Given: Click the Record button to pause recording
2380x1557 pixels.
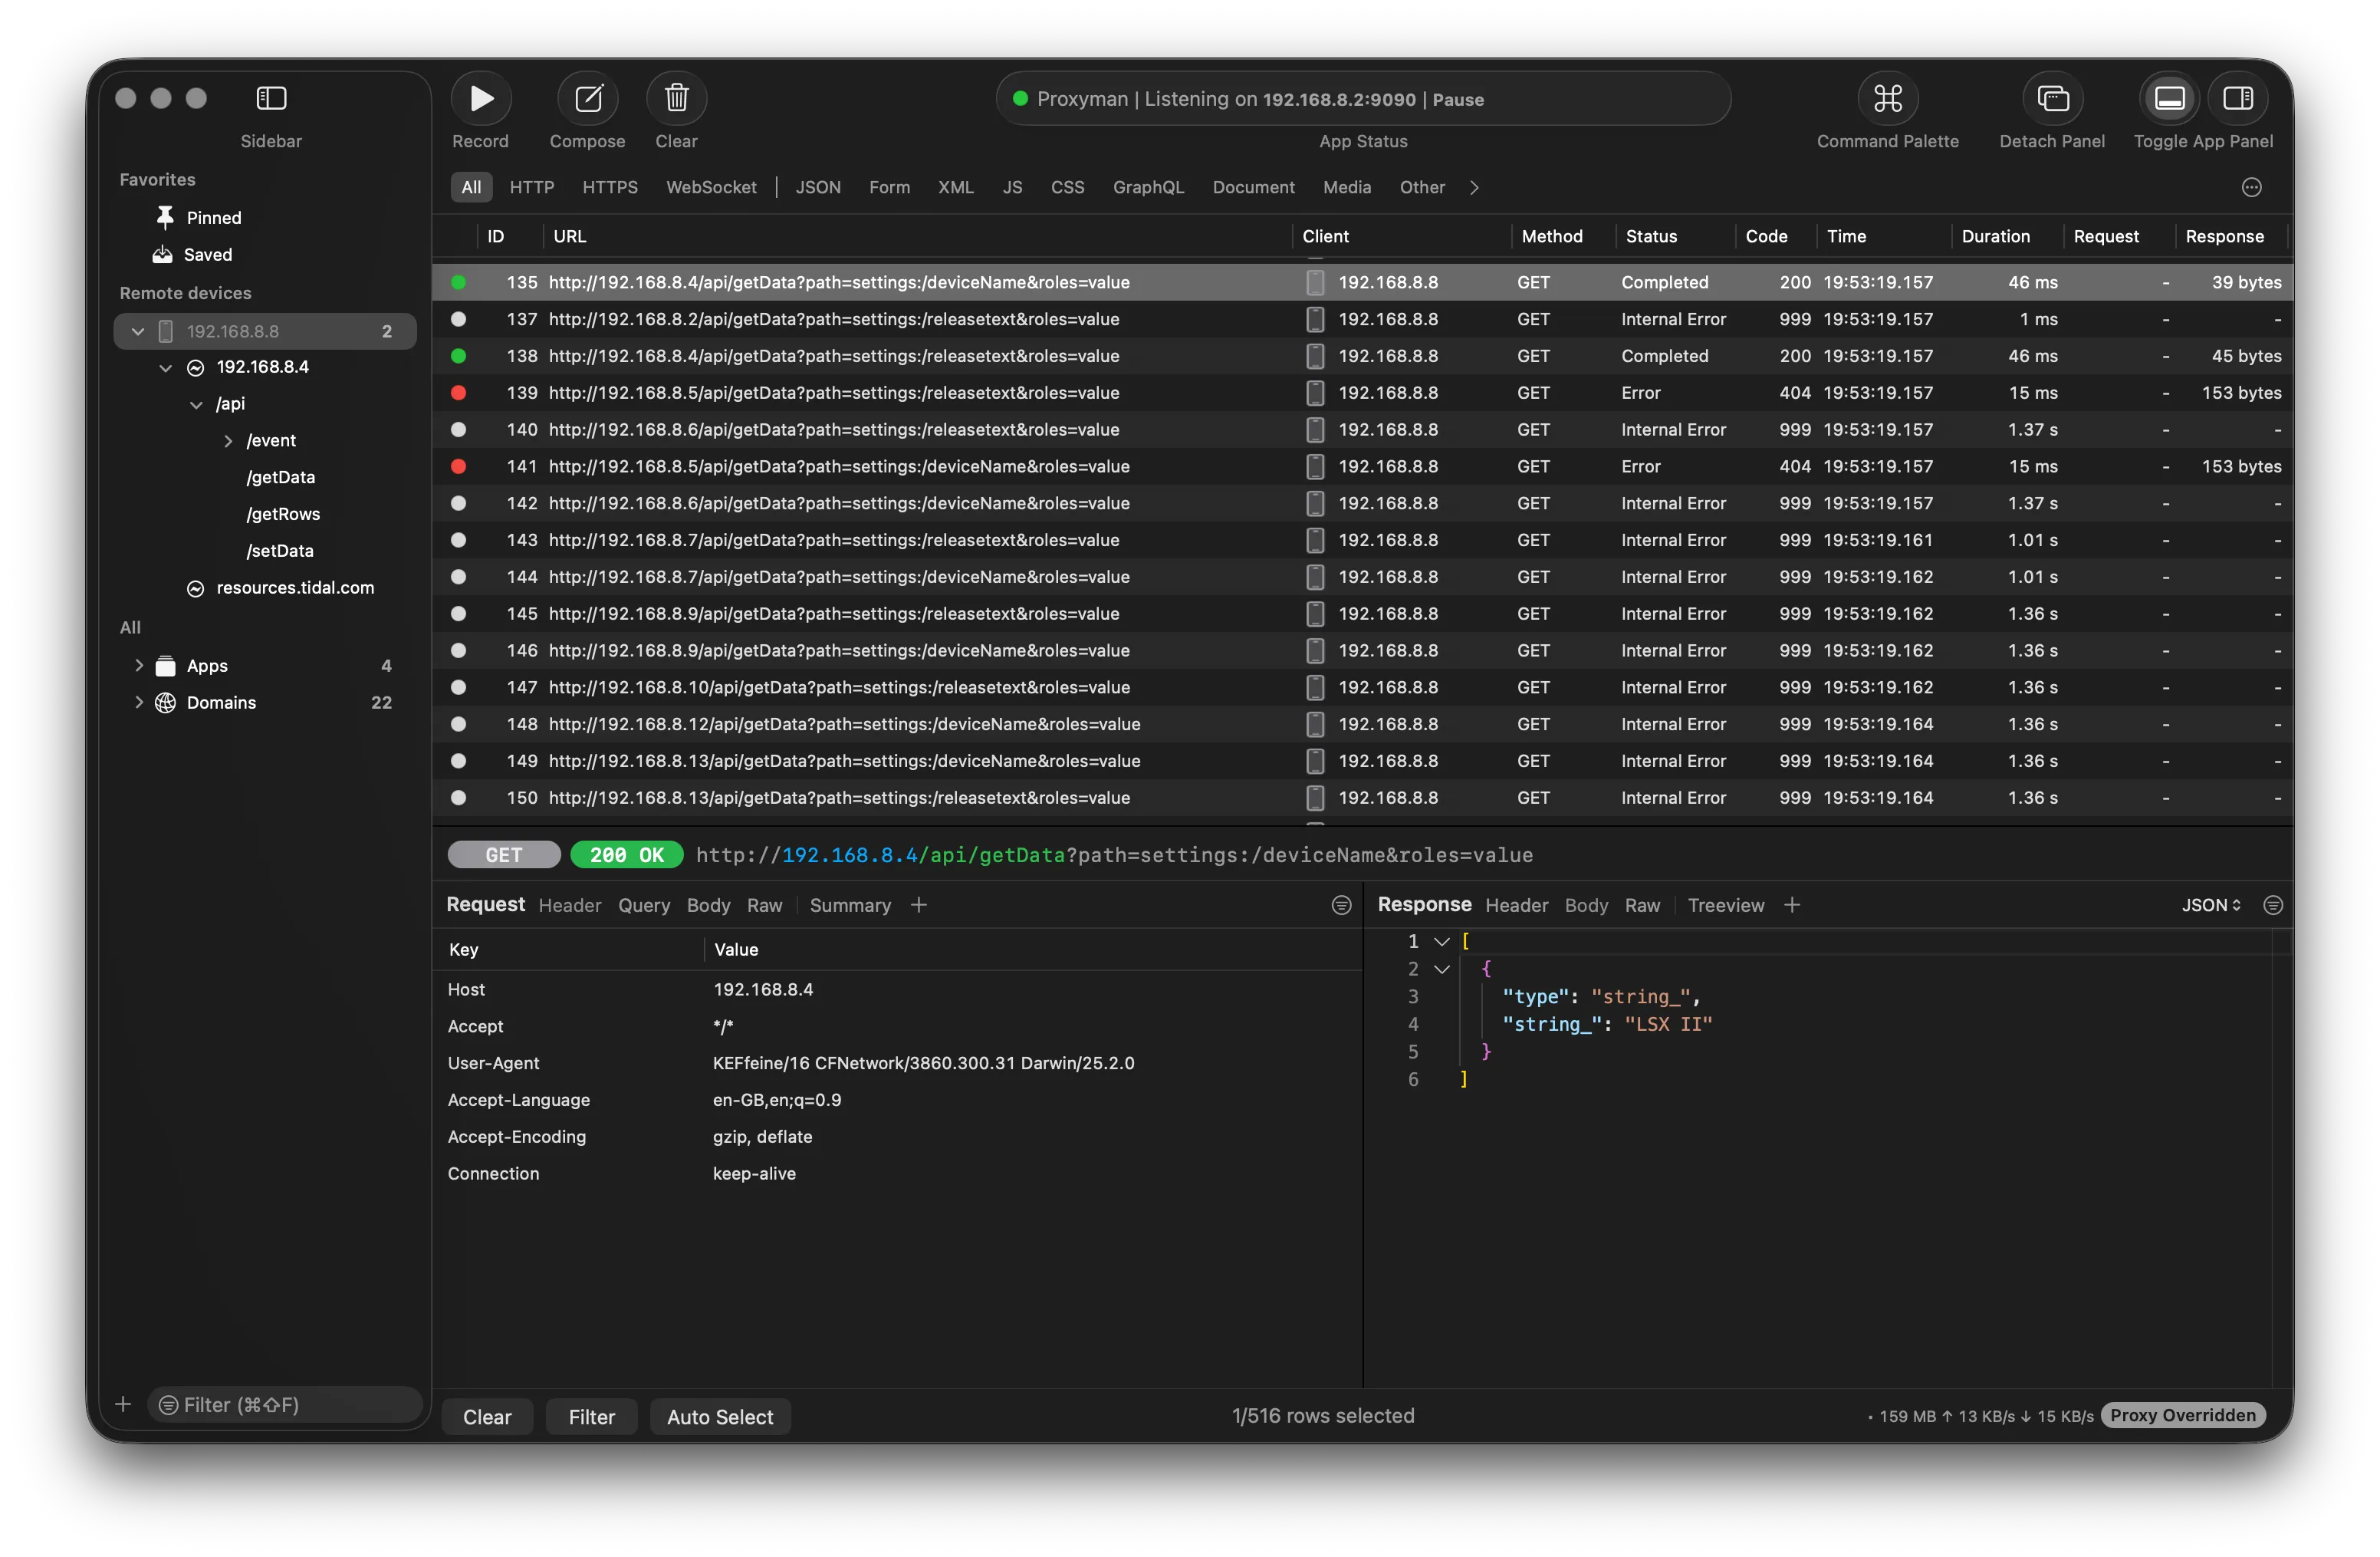Looking at the screenshot, I should pos(481,98).
